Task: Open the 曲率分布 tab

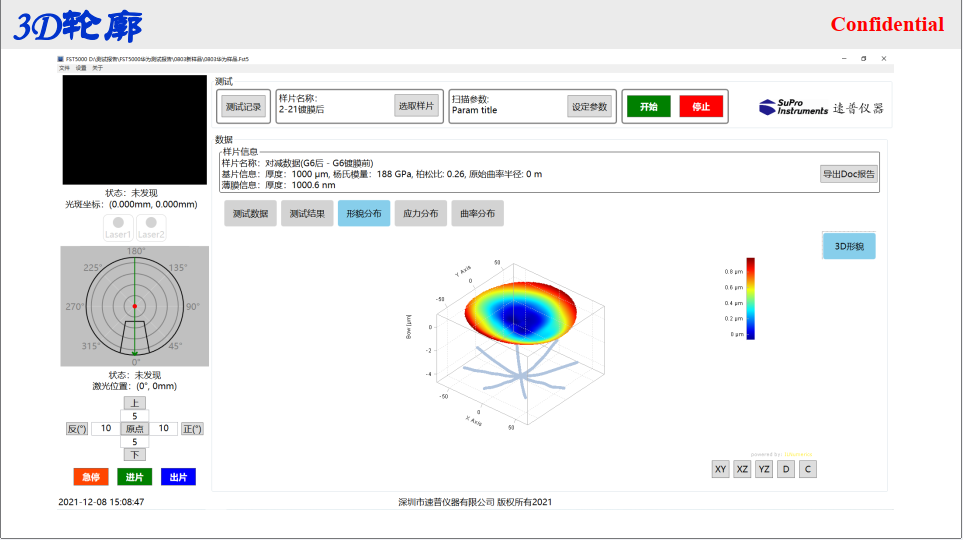Action: coord(477,213)
